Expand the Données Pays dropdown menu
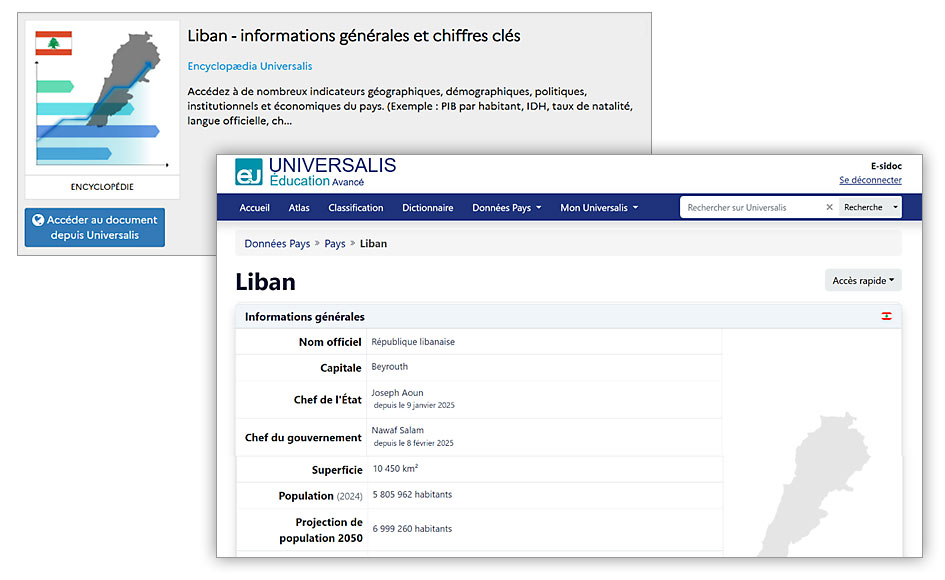Screen dimensions: 945x580 pyautogui.click(x=506, y=208)
